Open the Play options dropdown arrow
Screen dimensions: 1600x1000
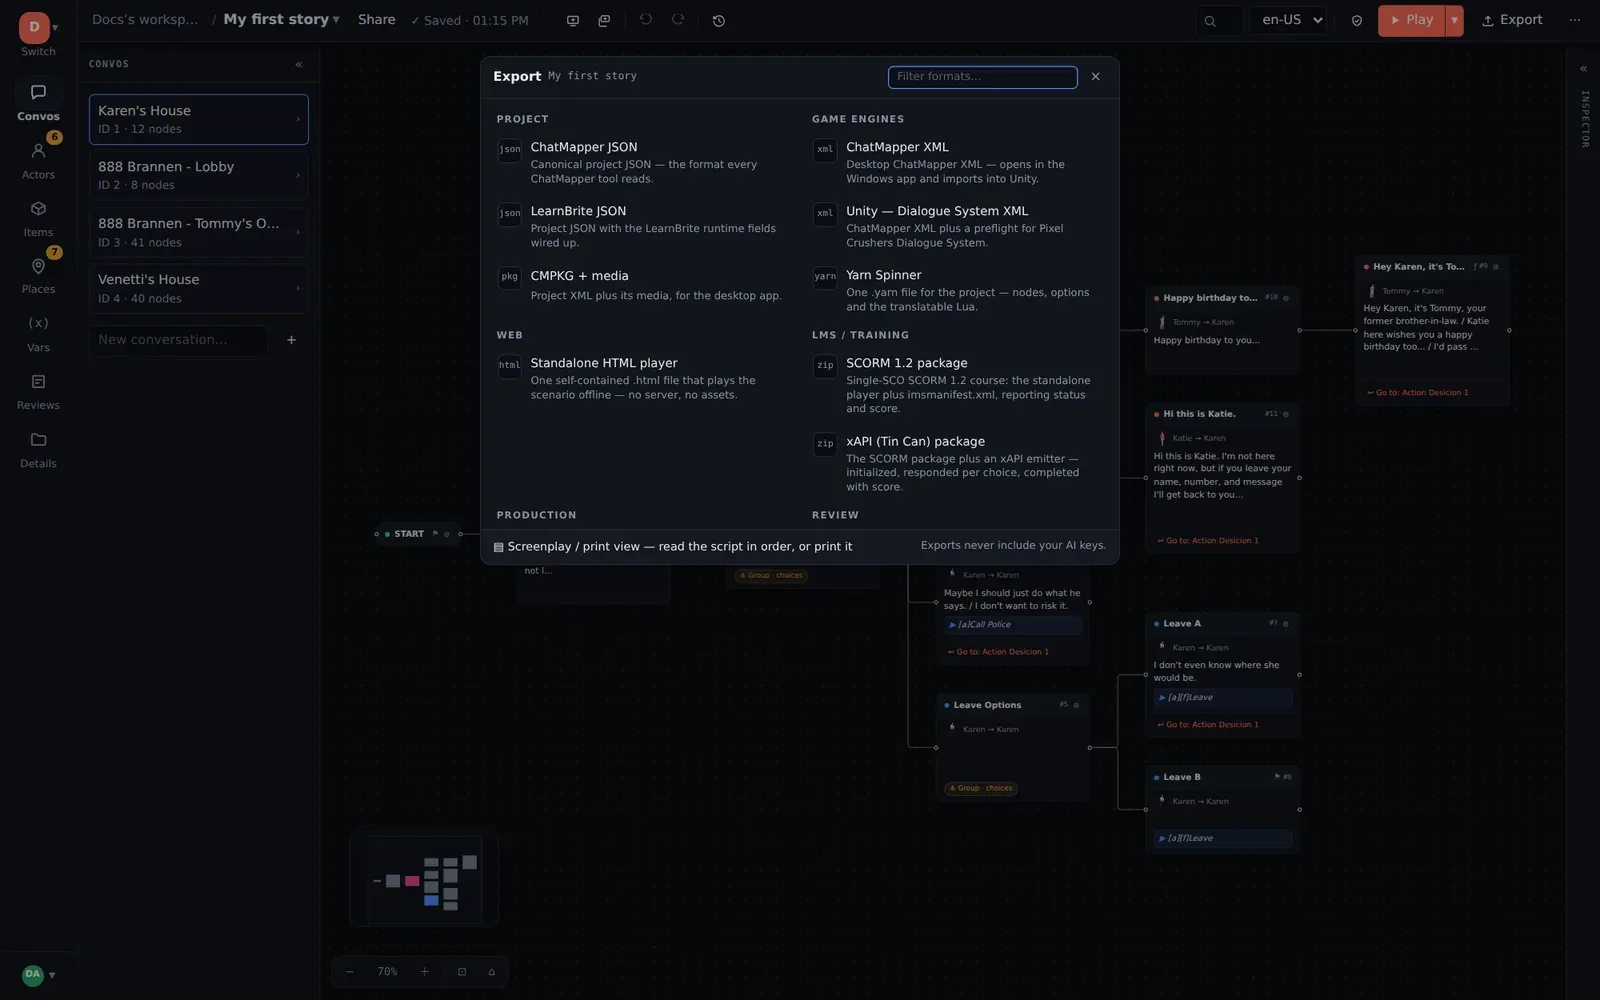coord(1455,20)
